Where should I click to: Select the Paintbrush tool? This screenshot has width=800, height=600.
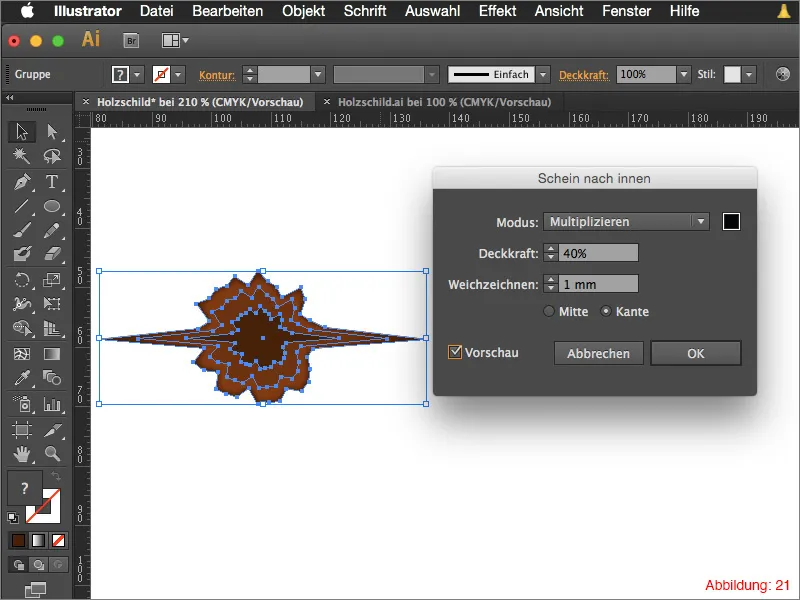click(22, 231)
